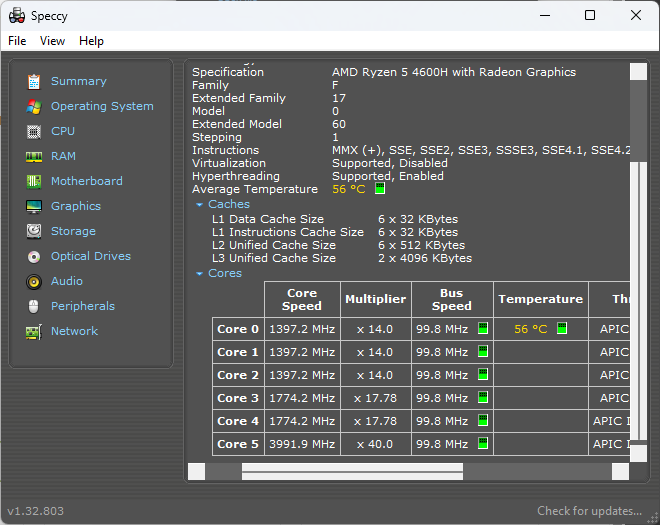660x525 pixels.
Task: Select the Core 5 row label
Action: pyautogui.click(x=238, y=444)
